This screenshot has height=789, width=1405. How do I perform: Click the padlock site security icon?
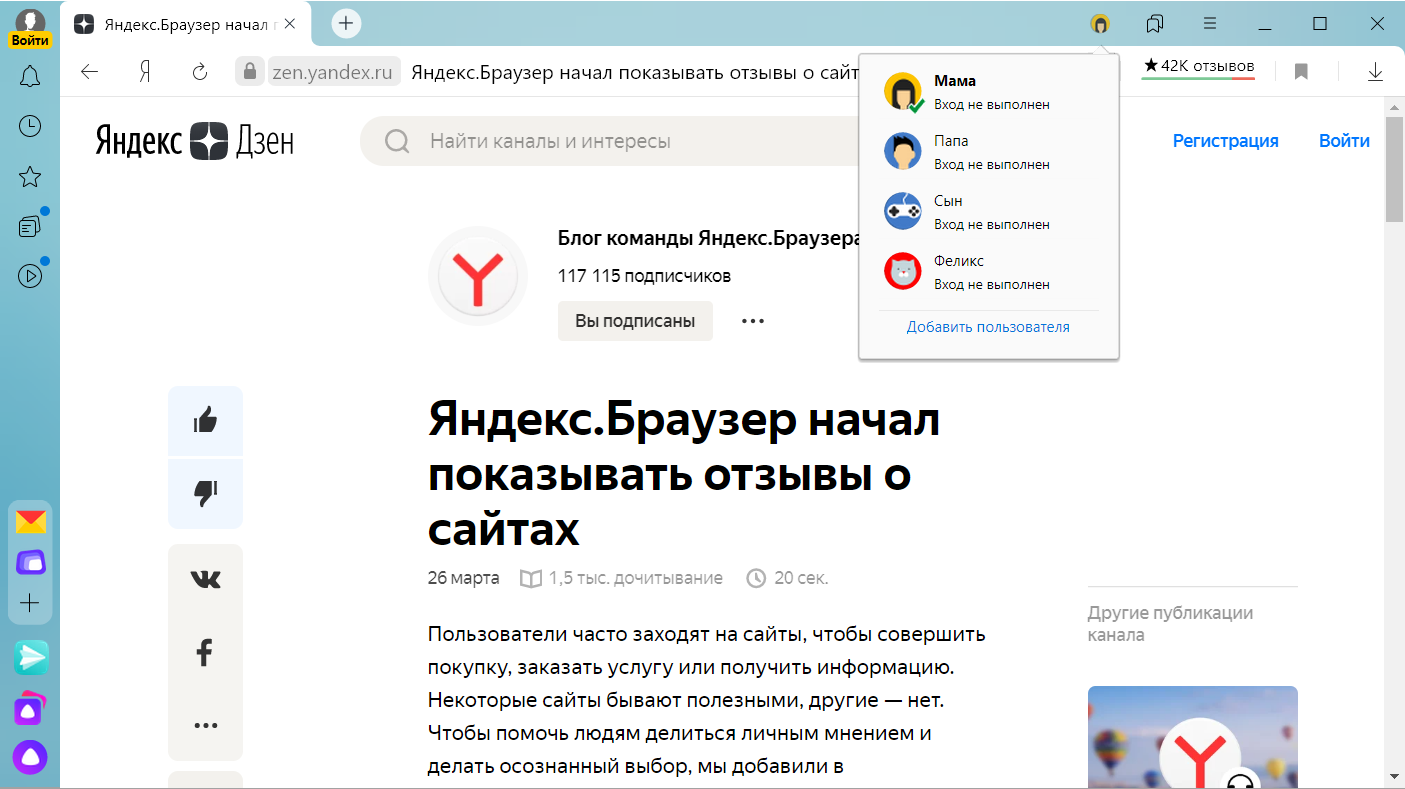click(x=248, y=71)
